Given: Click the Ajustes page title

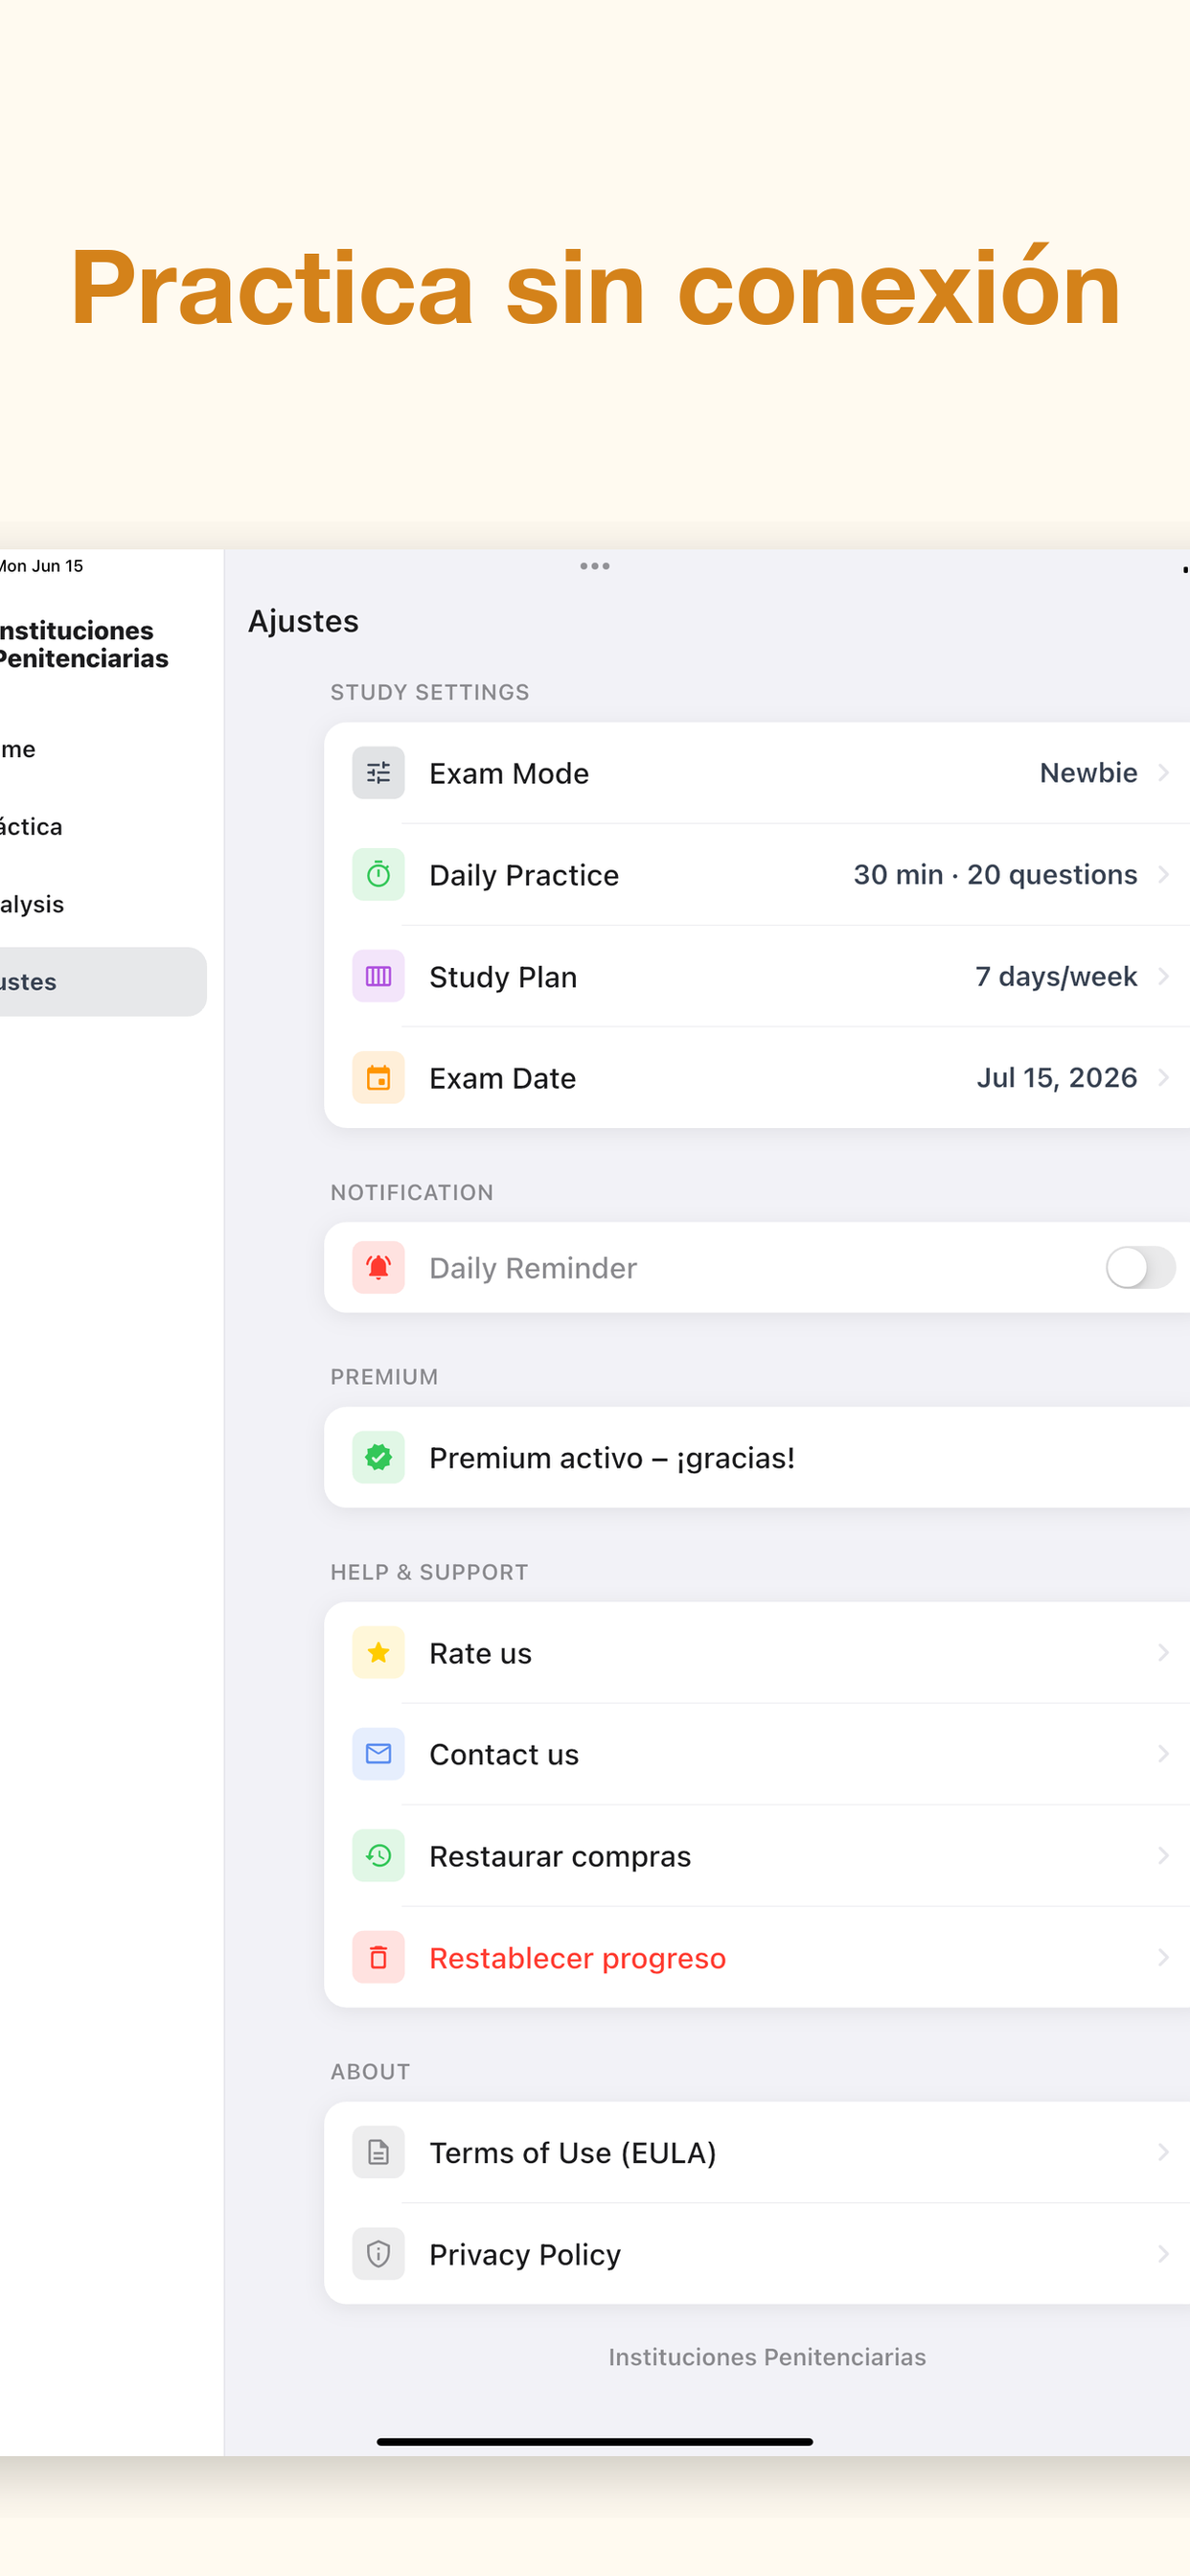Looking at the screenshot, I should (303, 621).
